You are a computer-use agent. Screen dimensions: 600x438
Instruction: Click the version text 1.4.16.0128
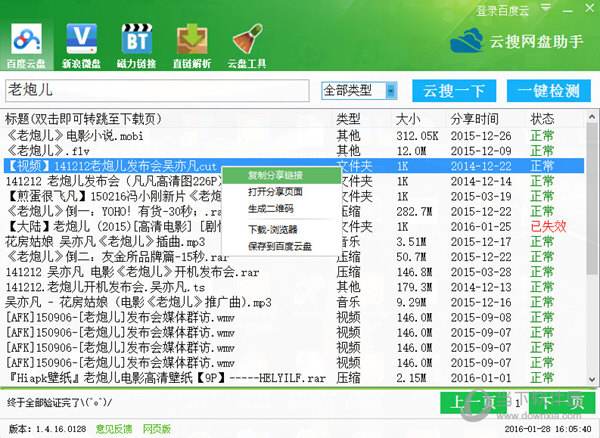pyautogui.click(x=61, y=429)
